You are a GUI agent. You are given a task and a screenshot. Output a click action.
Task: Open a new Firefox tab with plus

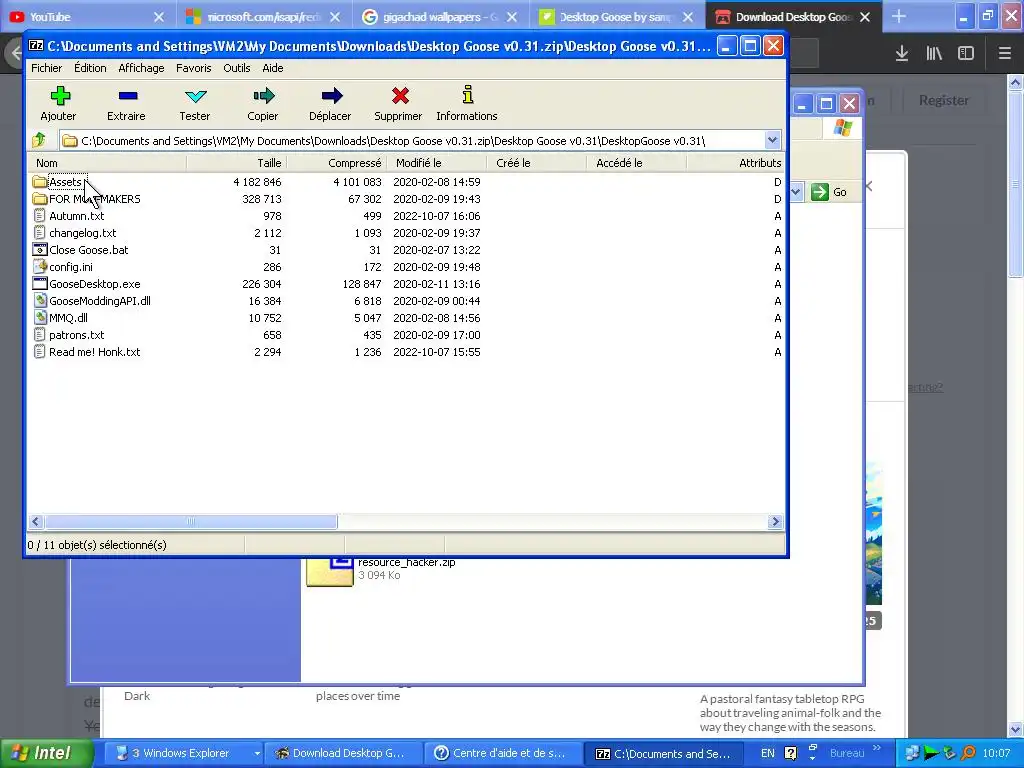899,16
